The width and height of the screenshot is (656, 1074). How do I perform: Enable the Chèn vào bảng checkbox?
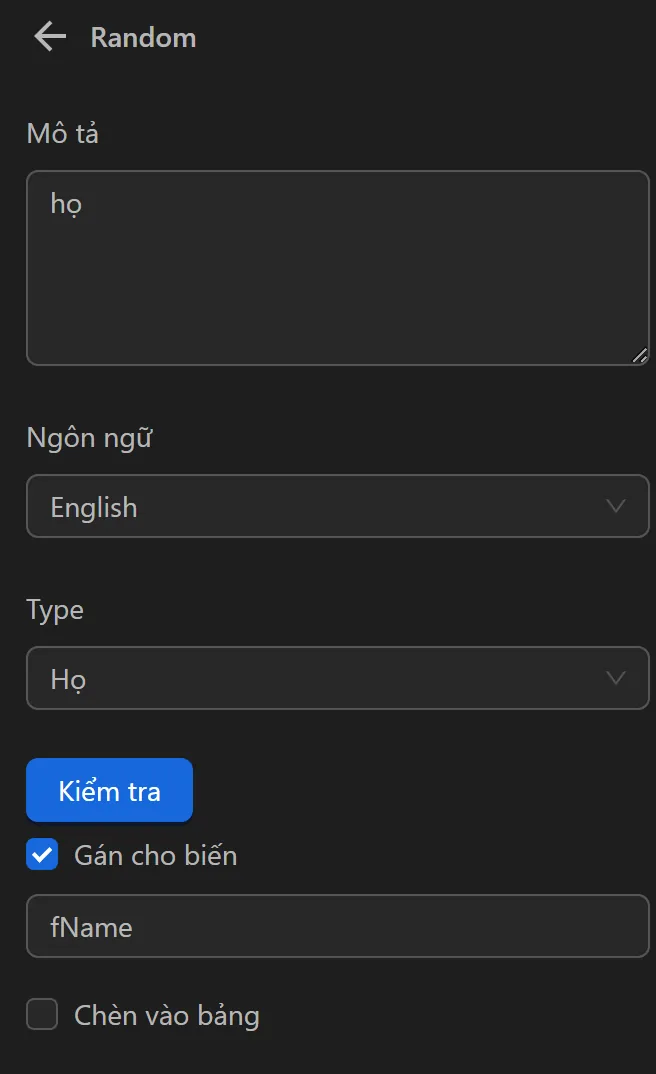[x=42, y=1014]
